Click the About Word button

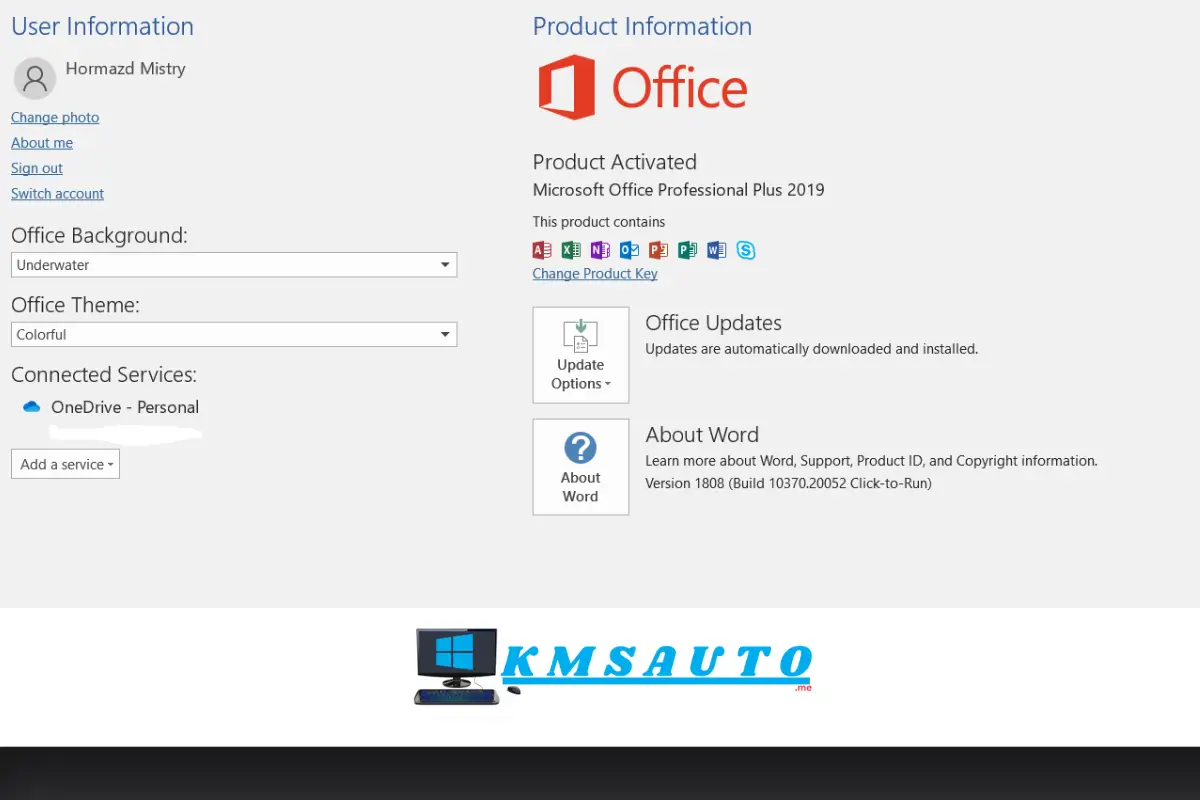coord(581,467)
